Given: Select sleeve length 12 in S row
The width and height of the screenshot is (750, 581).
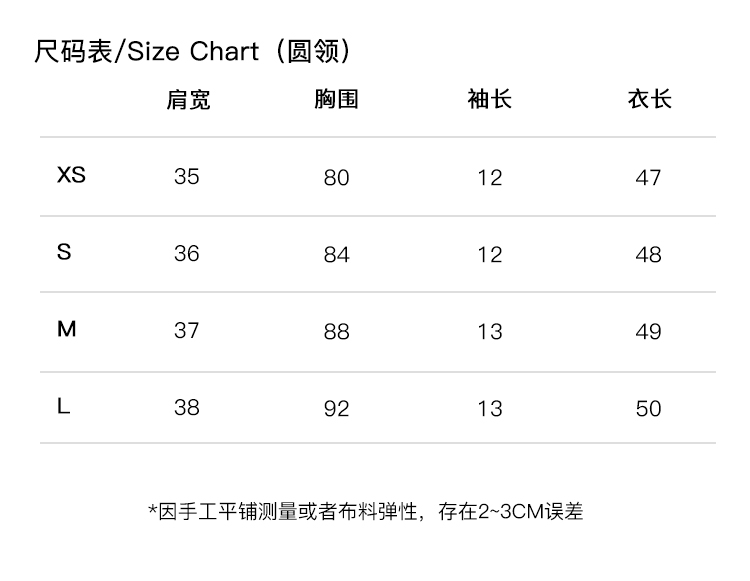Looking at the screenshot, I should click(x=489, y=254).
